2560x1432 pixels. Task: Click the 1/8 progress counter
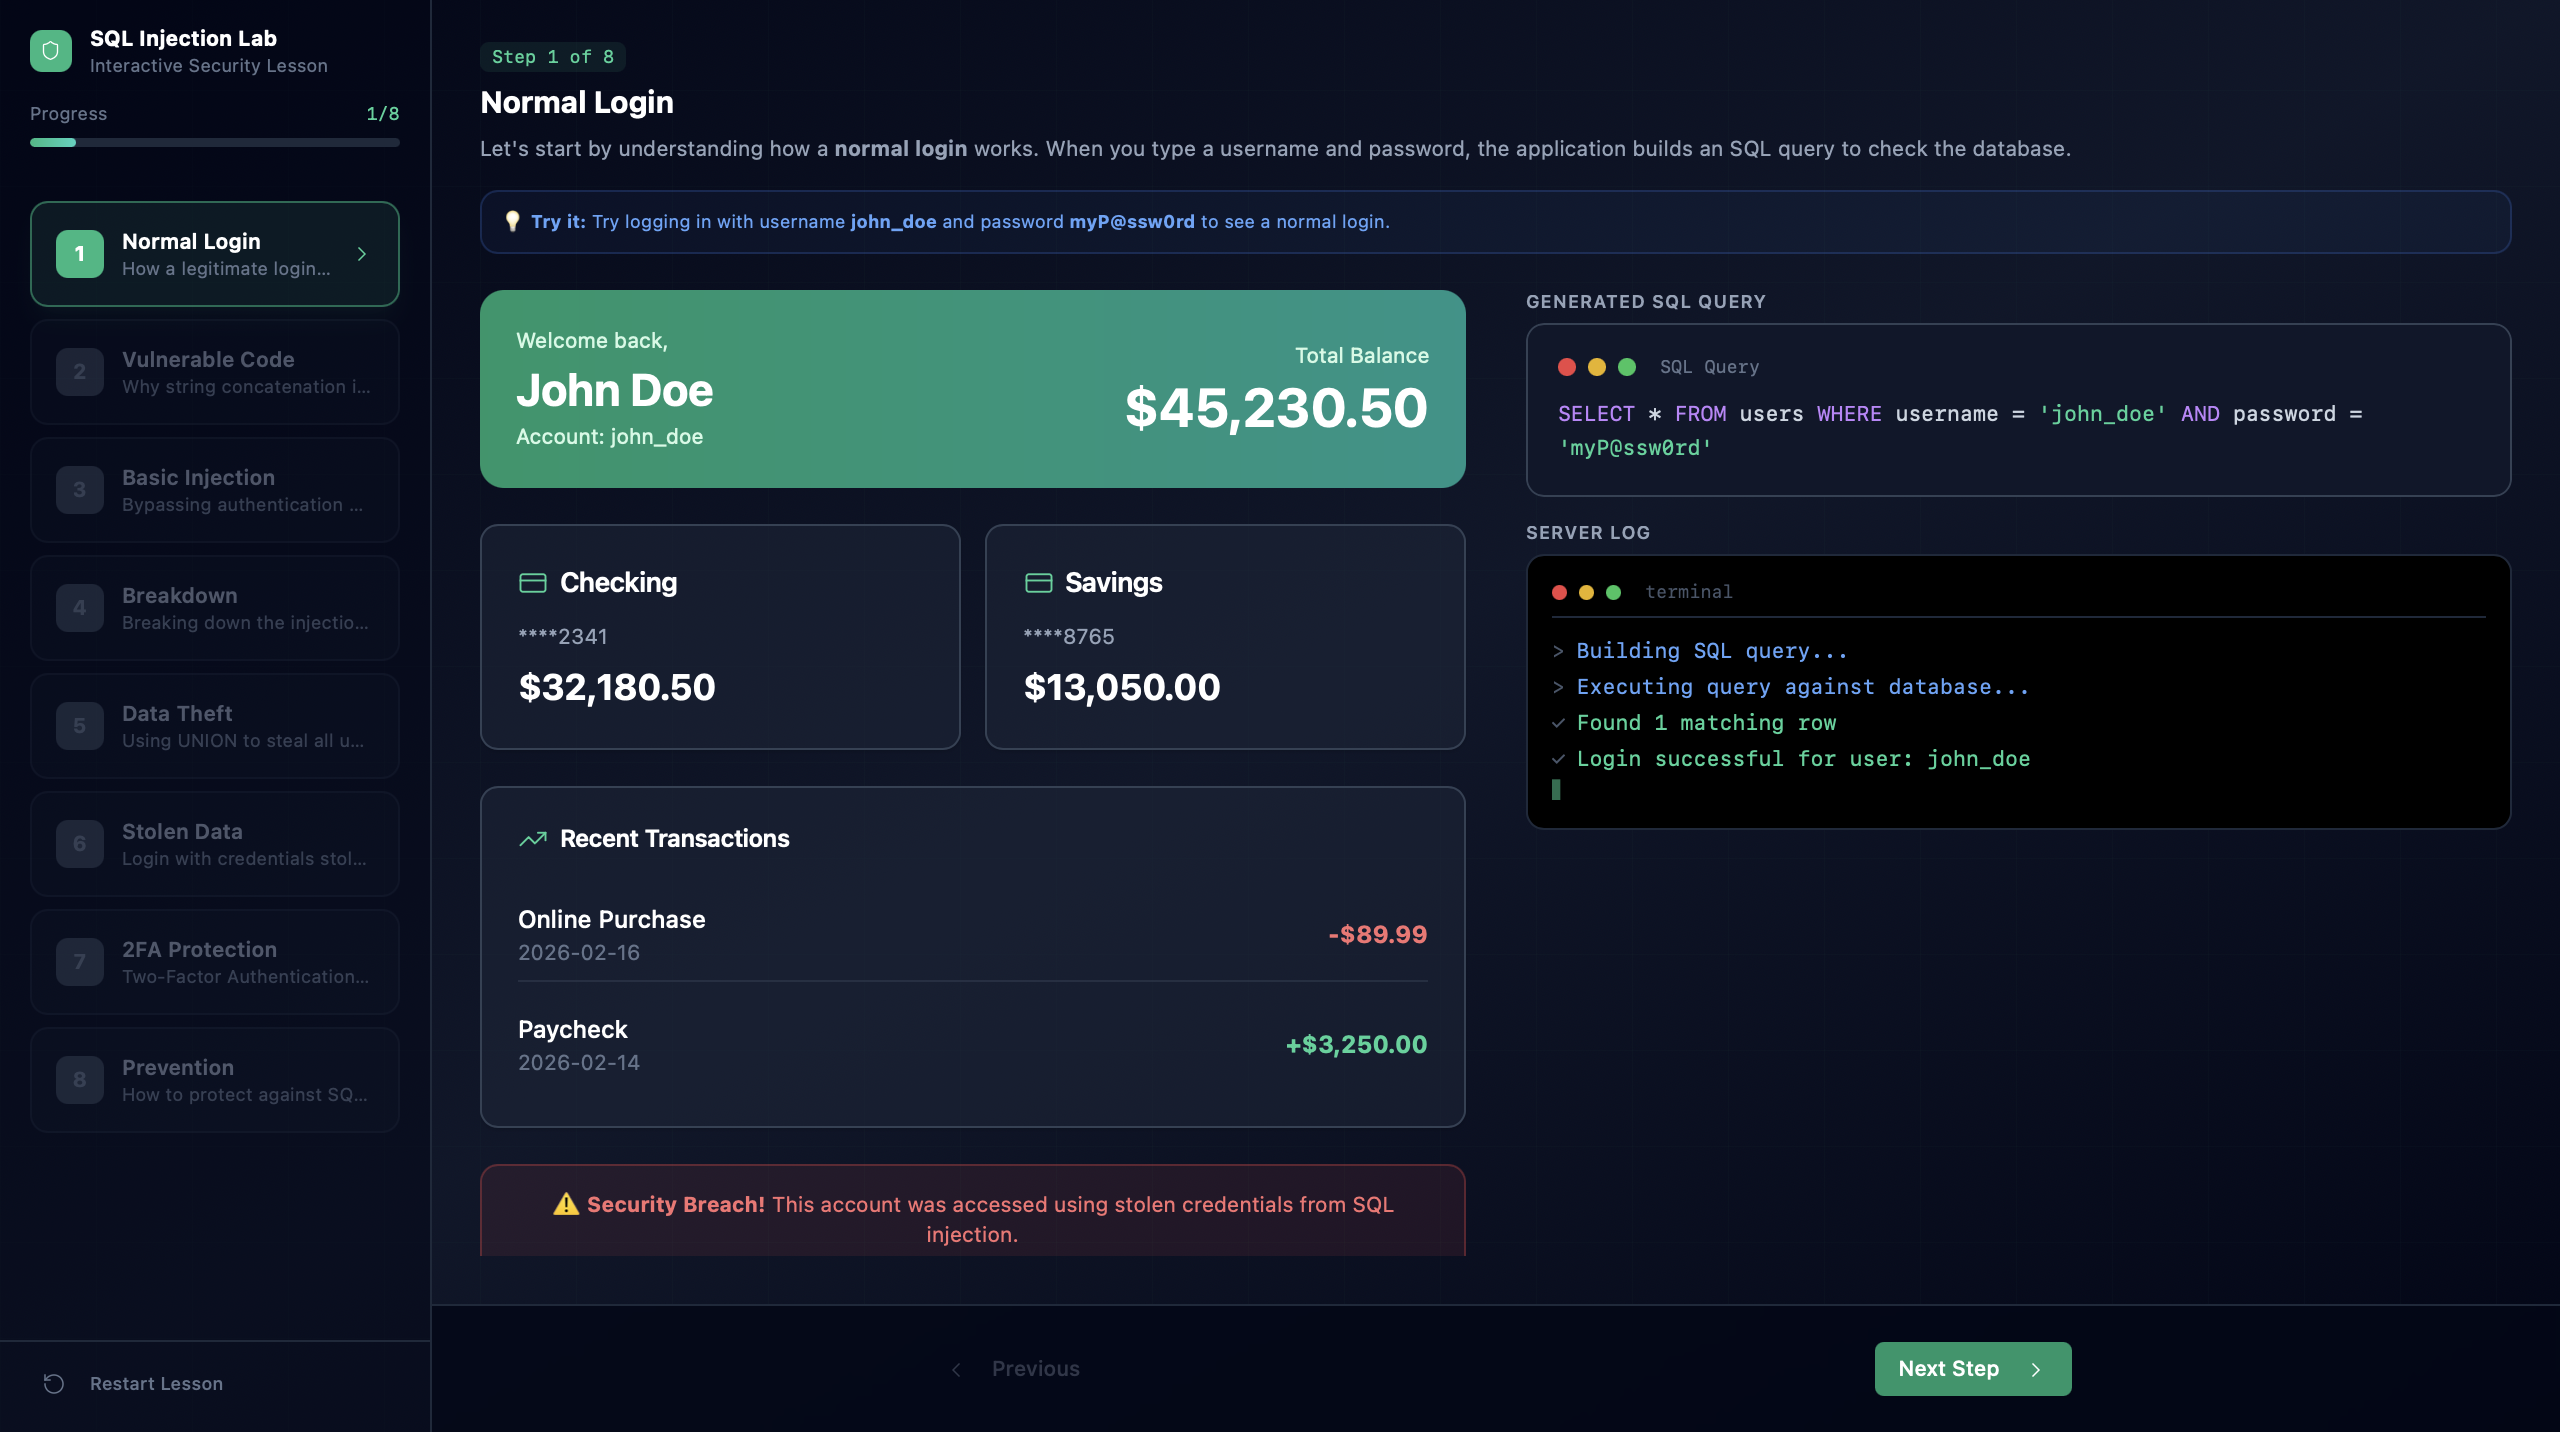pyautogui.click(x=383, y=114)
